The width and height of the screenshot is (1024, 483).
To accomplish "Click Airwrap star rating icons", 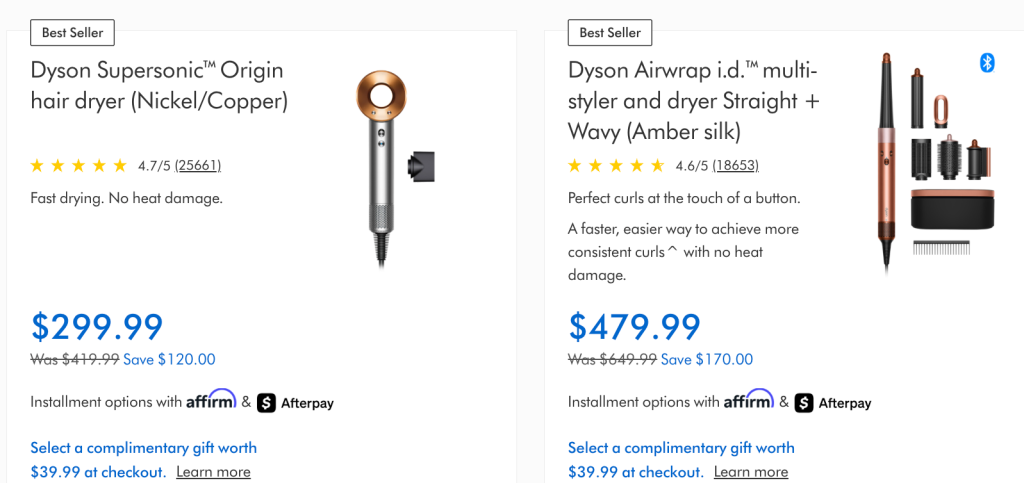I will click(x=616, y=166).
